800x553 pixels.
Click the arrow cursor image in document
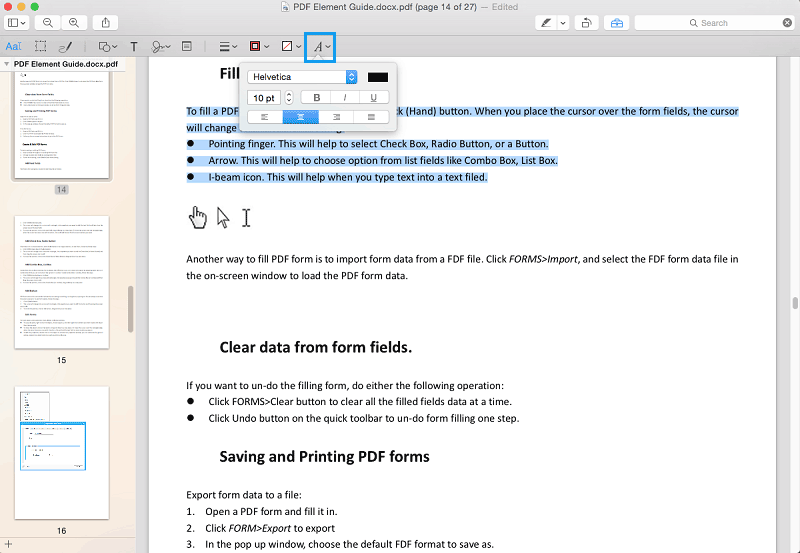(223, 217)
